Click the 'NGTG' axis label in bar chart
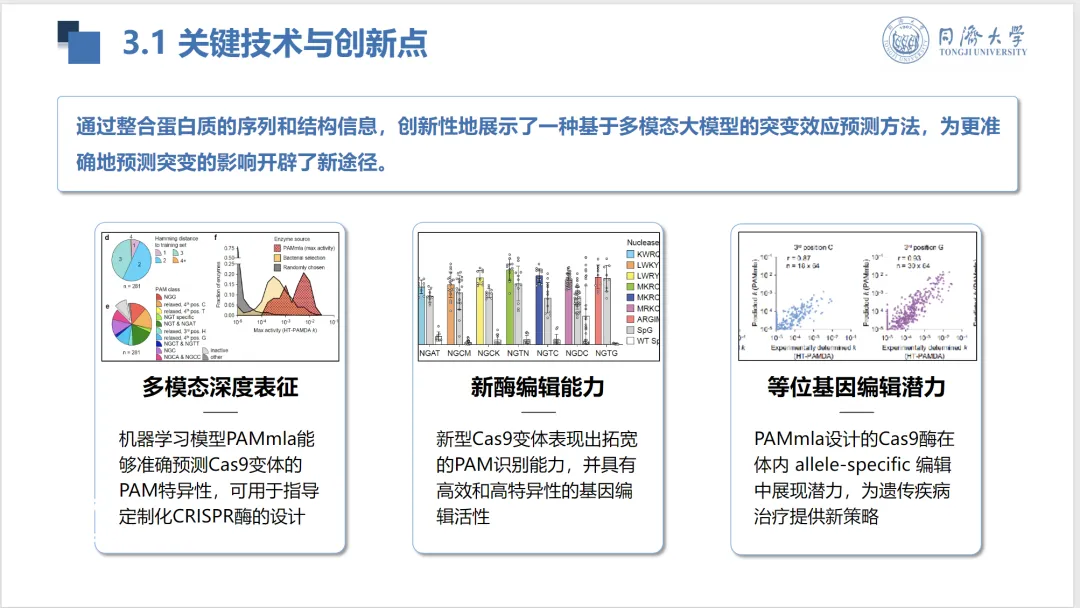The width and height of the screenshot is (1080, 608). pos(606,353)
